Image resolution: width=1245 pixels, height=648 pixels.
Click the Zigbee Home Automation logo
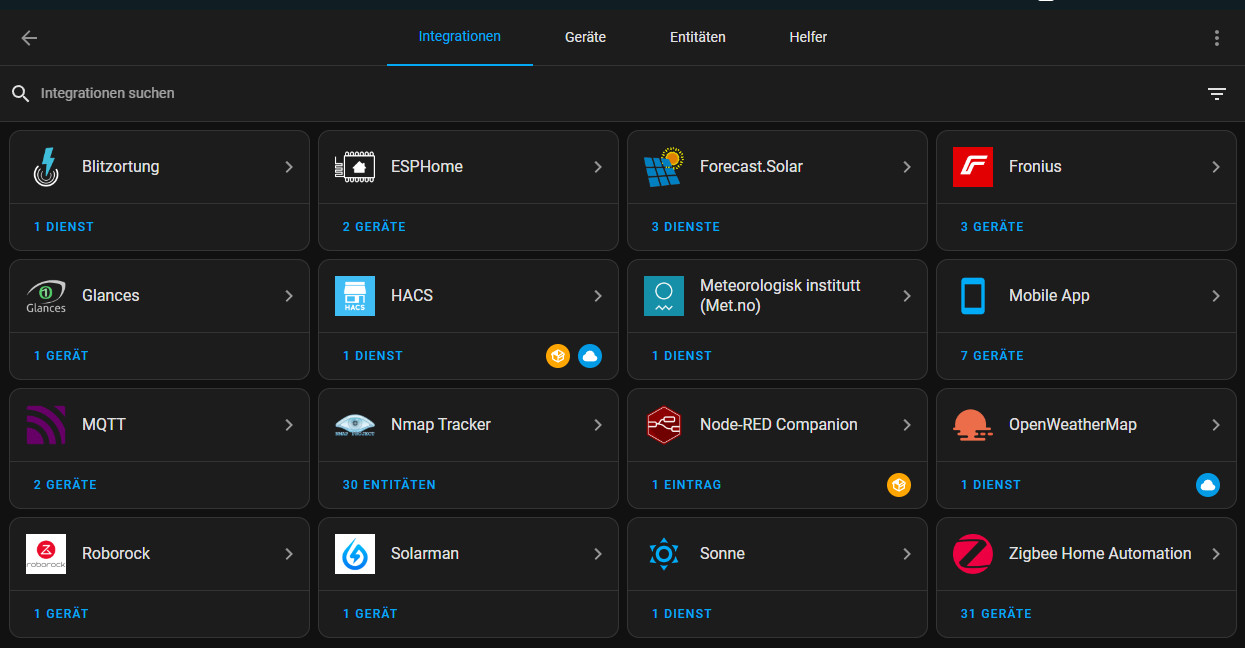pyautogui.click(x=972, y=554)
